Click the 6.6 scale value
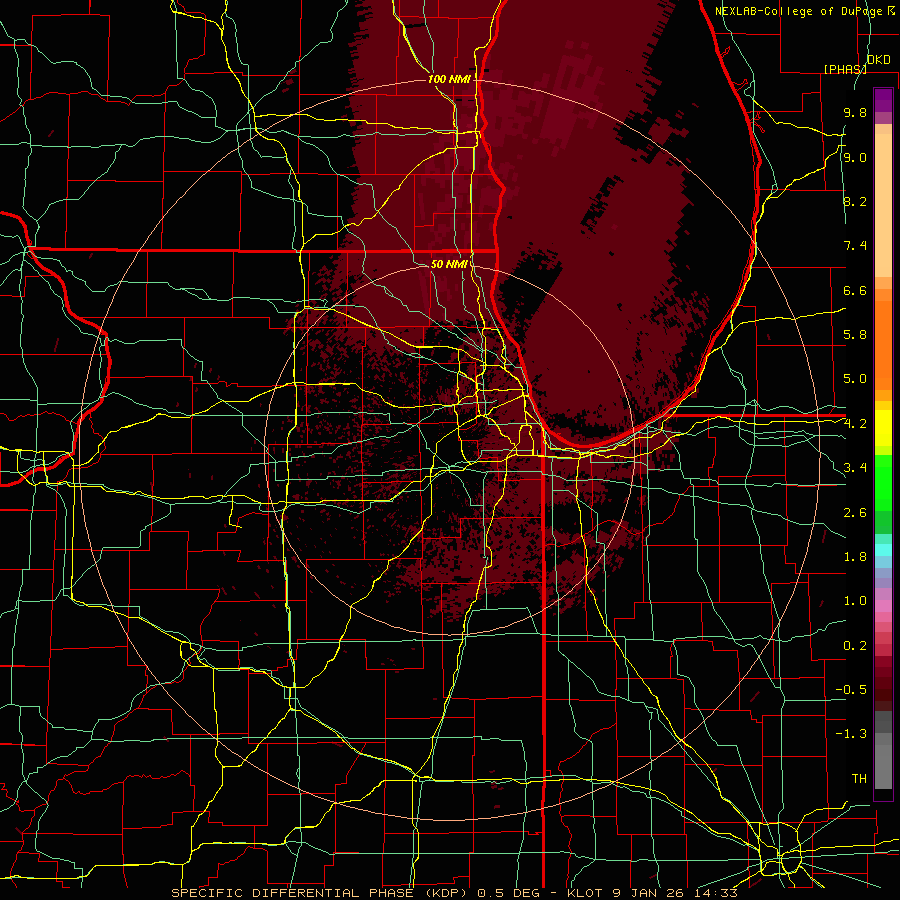This screenshot has width=900, height=900. [x=855, y=290]
